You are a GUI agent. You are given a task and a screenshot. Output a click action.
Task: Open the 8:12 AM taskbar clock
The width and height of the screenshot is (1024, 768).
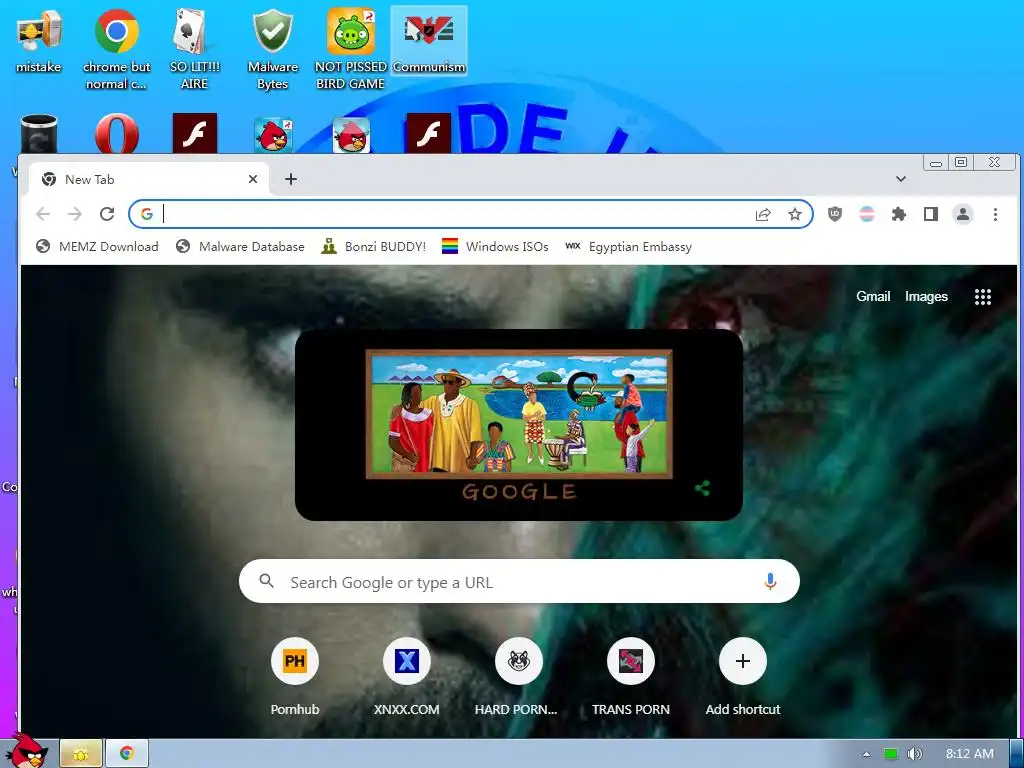[x=970, y=754]
